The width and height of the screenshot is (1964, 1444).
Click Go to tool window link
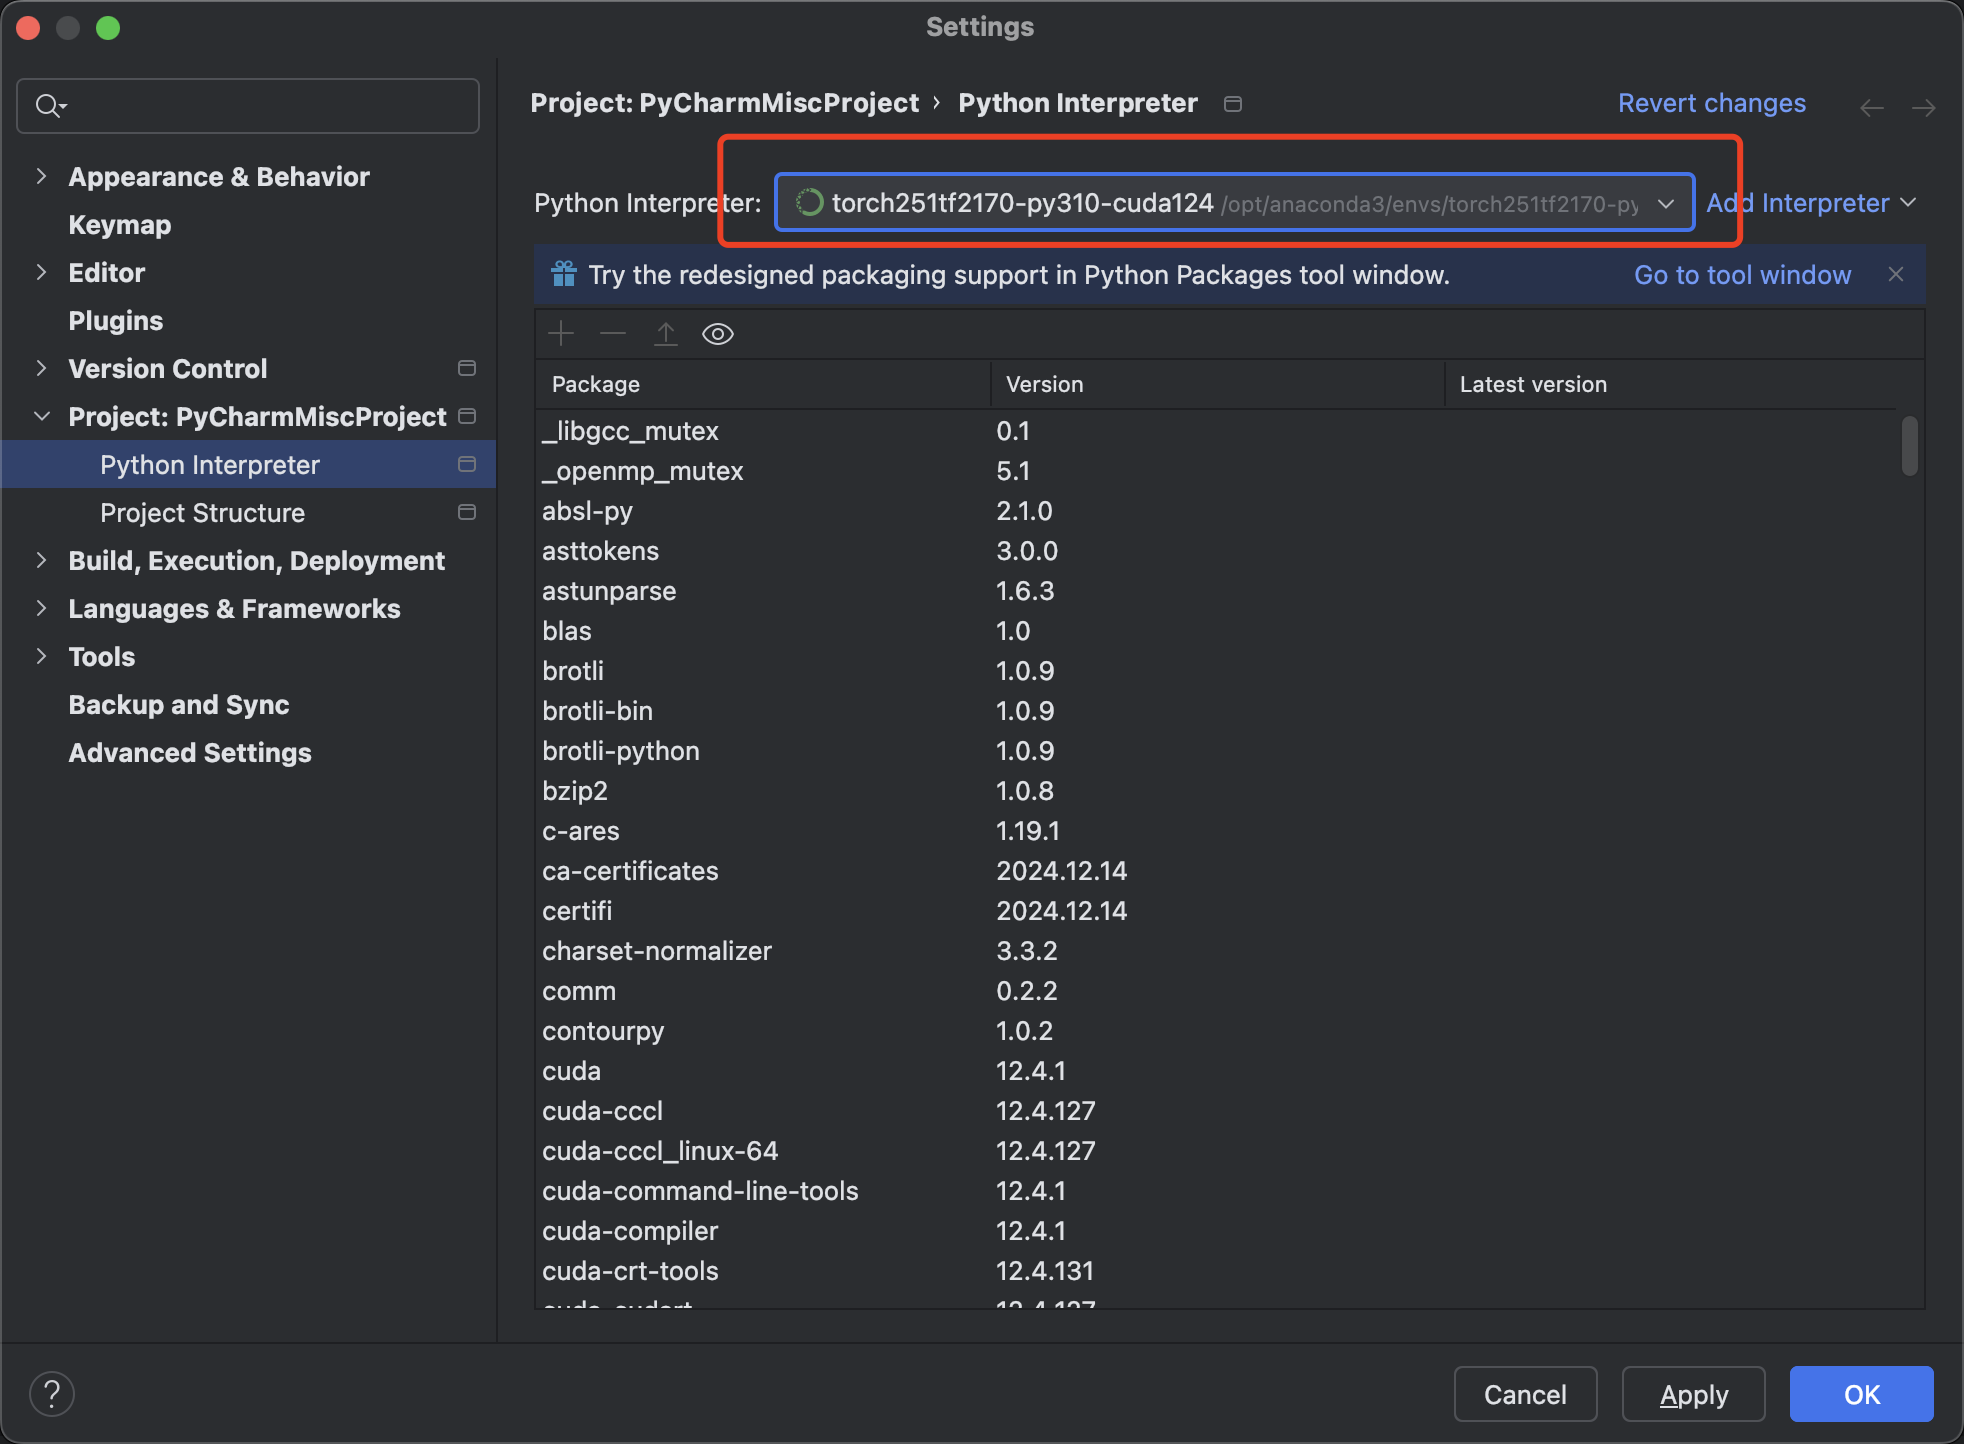(1742, 275)
